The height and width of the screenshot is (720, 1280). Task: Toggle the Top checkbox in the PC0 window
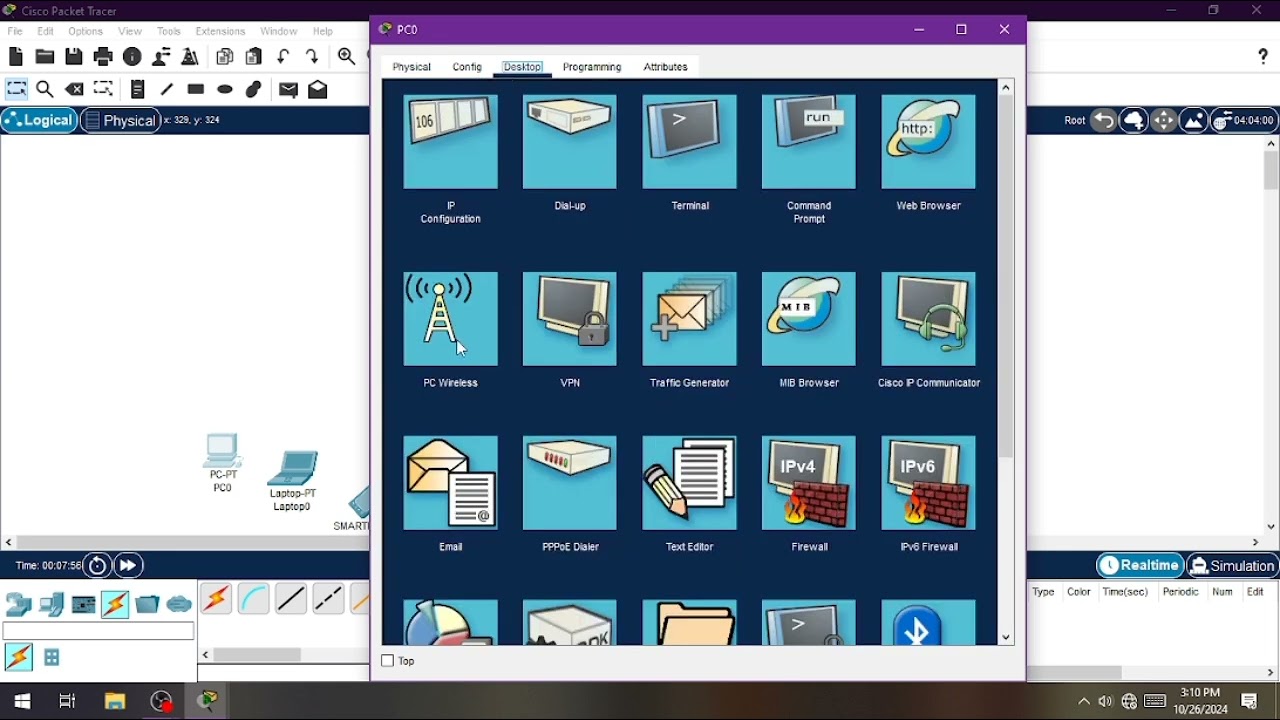pos(388,661)
